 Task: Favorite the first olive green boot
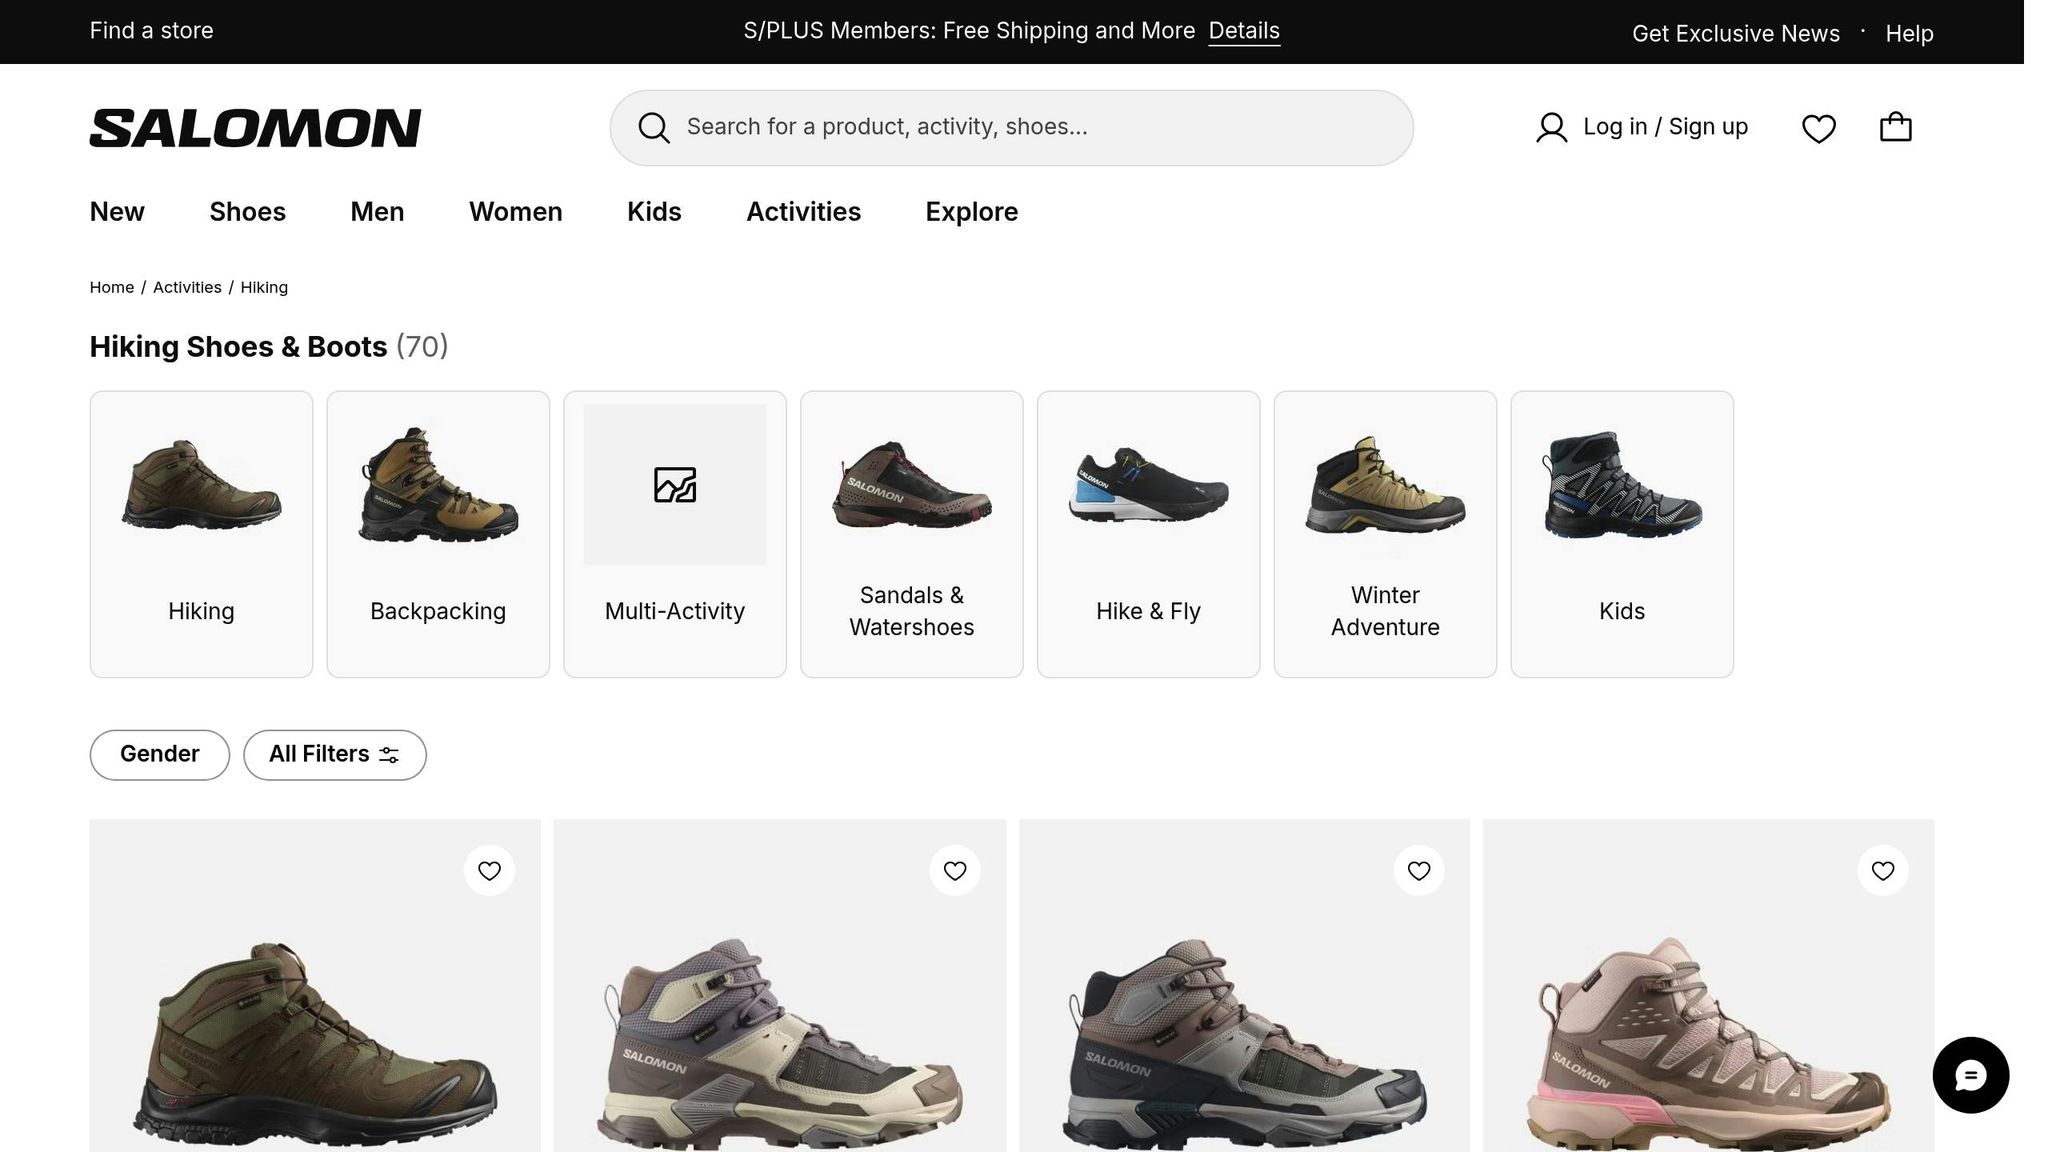point(489,871)
